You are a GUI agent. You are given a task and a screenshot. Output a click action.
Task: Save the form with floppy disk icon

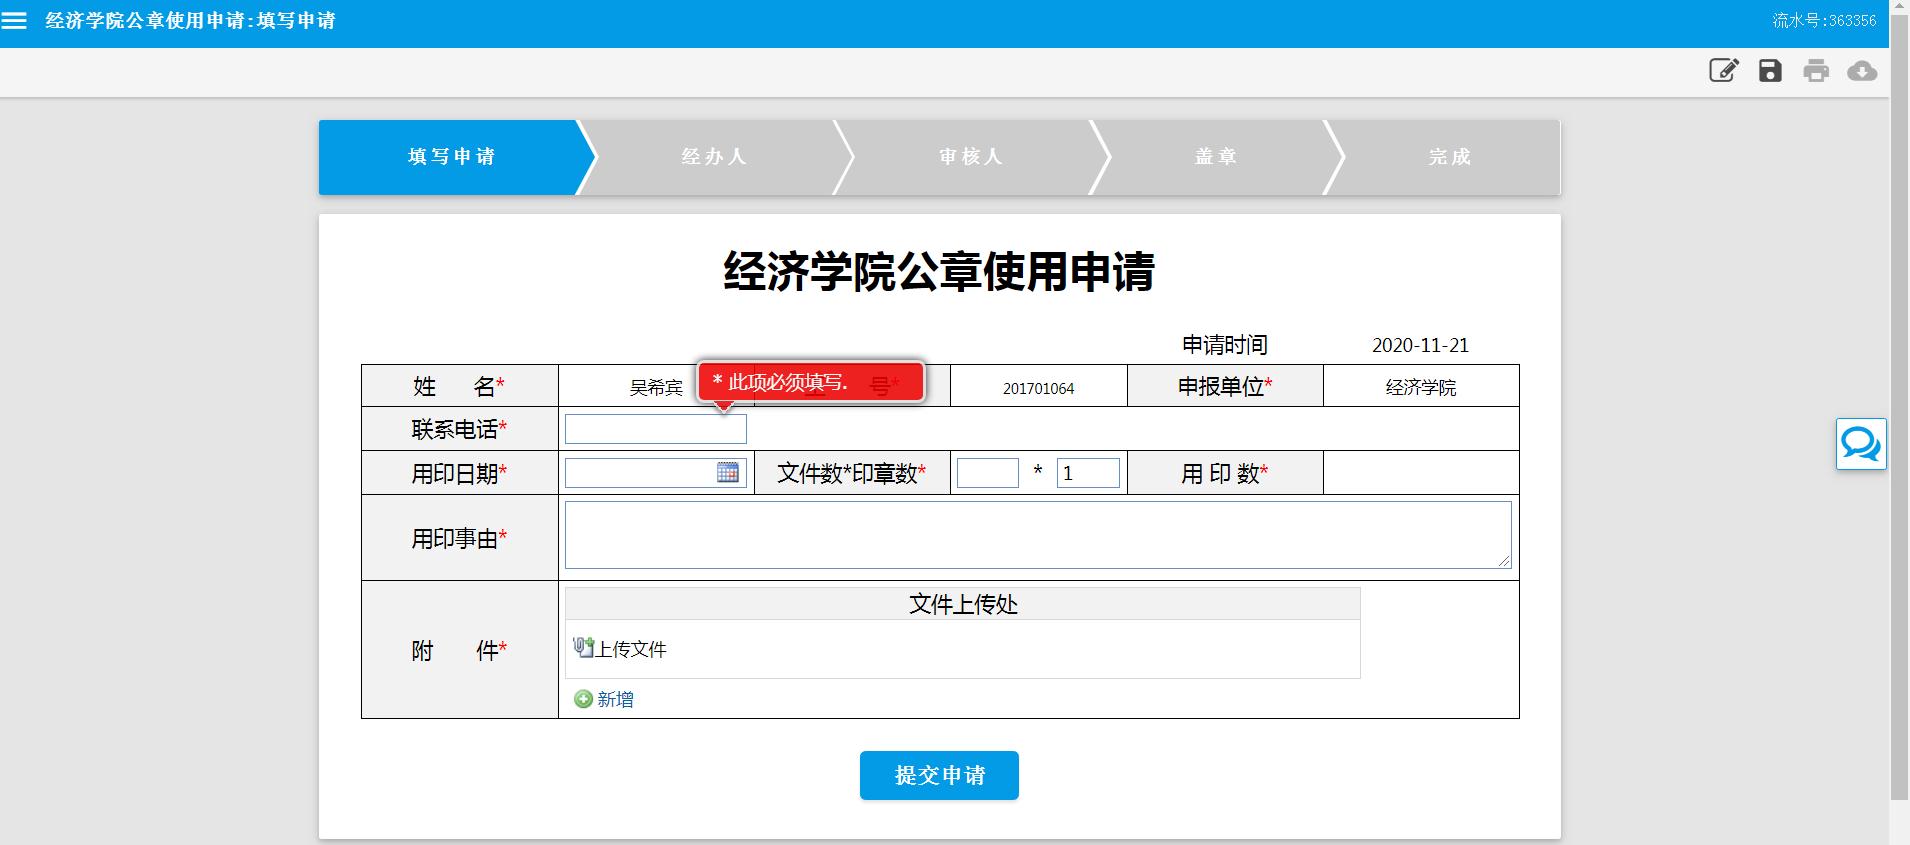(x=1770, y=71)
